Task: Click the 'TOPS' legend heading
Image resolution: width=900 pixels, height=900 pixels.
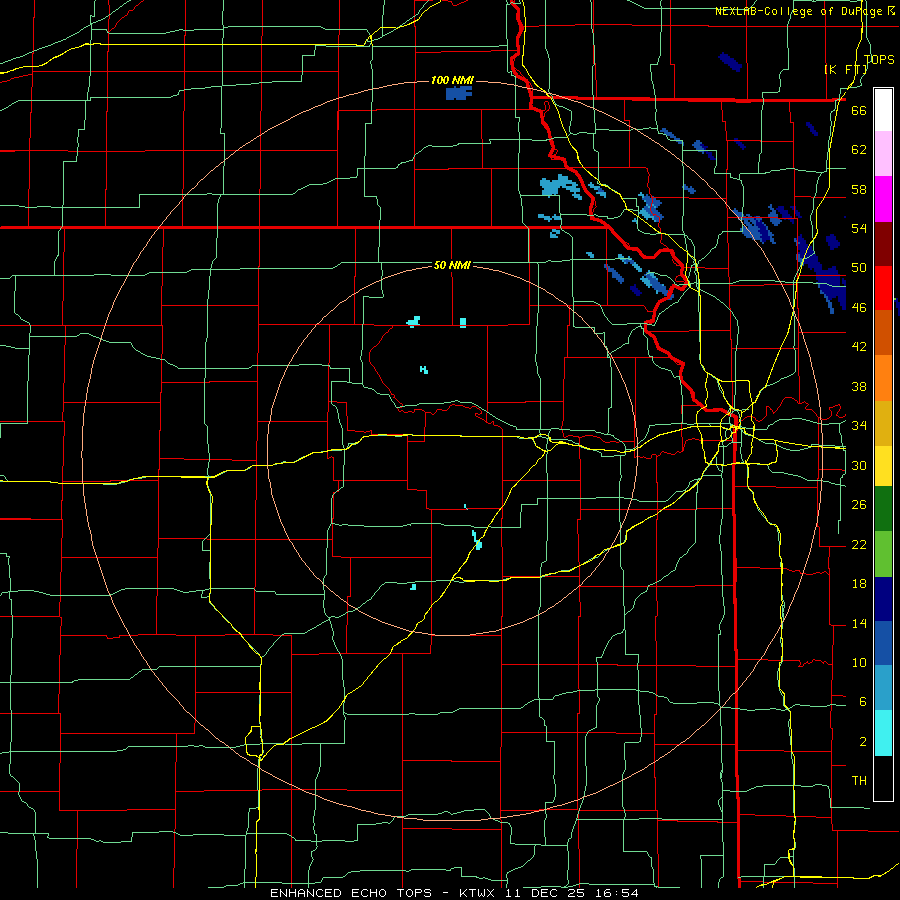Action: (x=879, y=59)
